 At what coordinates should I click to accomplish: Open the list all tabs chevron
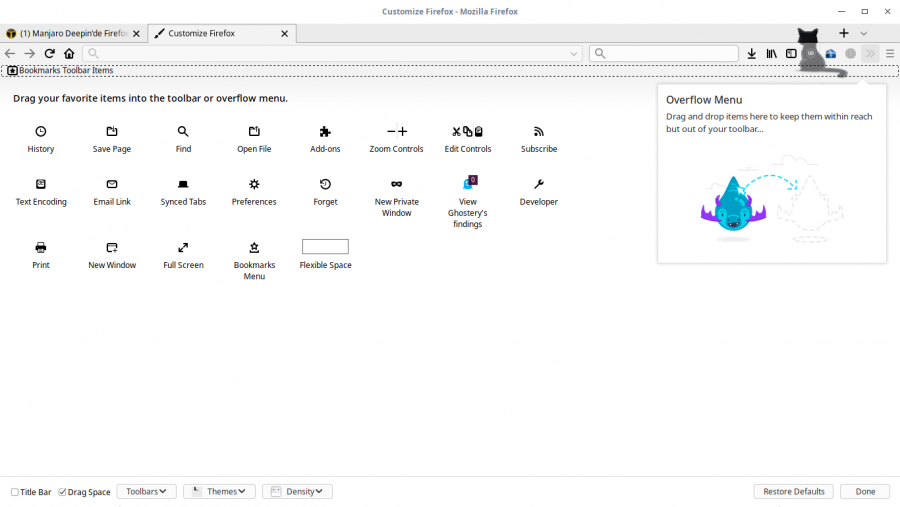coord(864,33)
